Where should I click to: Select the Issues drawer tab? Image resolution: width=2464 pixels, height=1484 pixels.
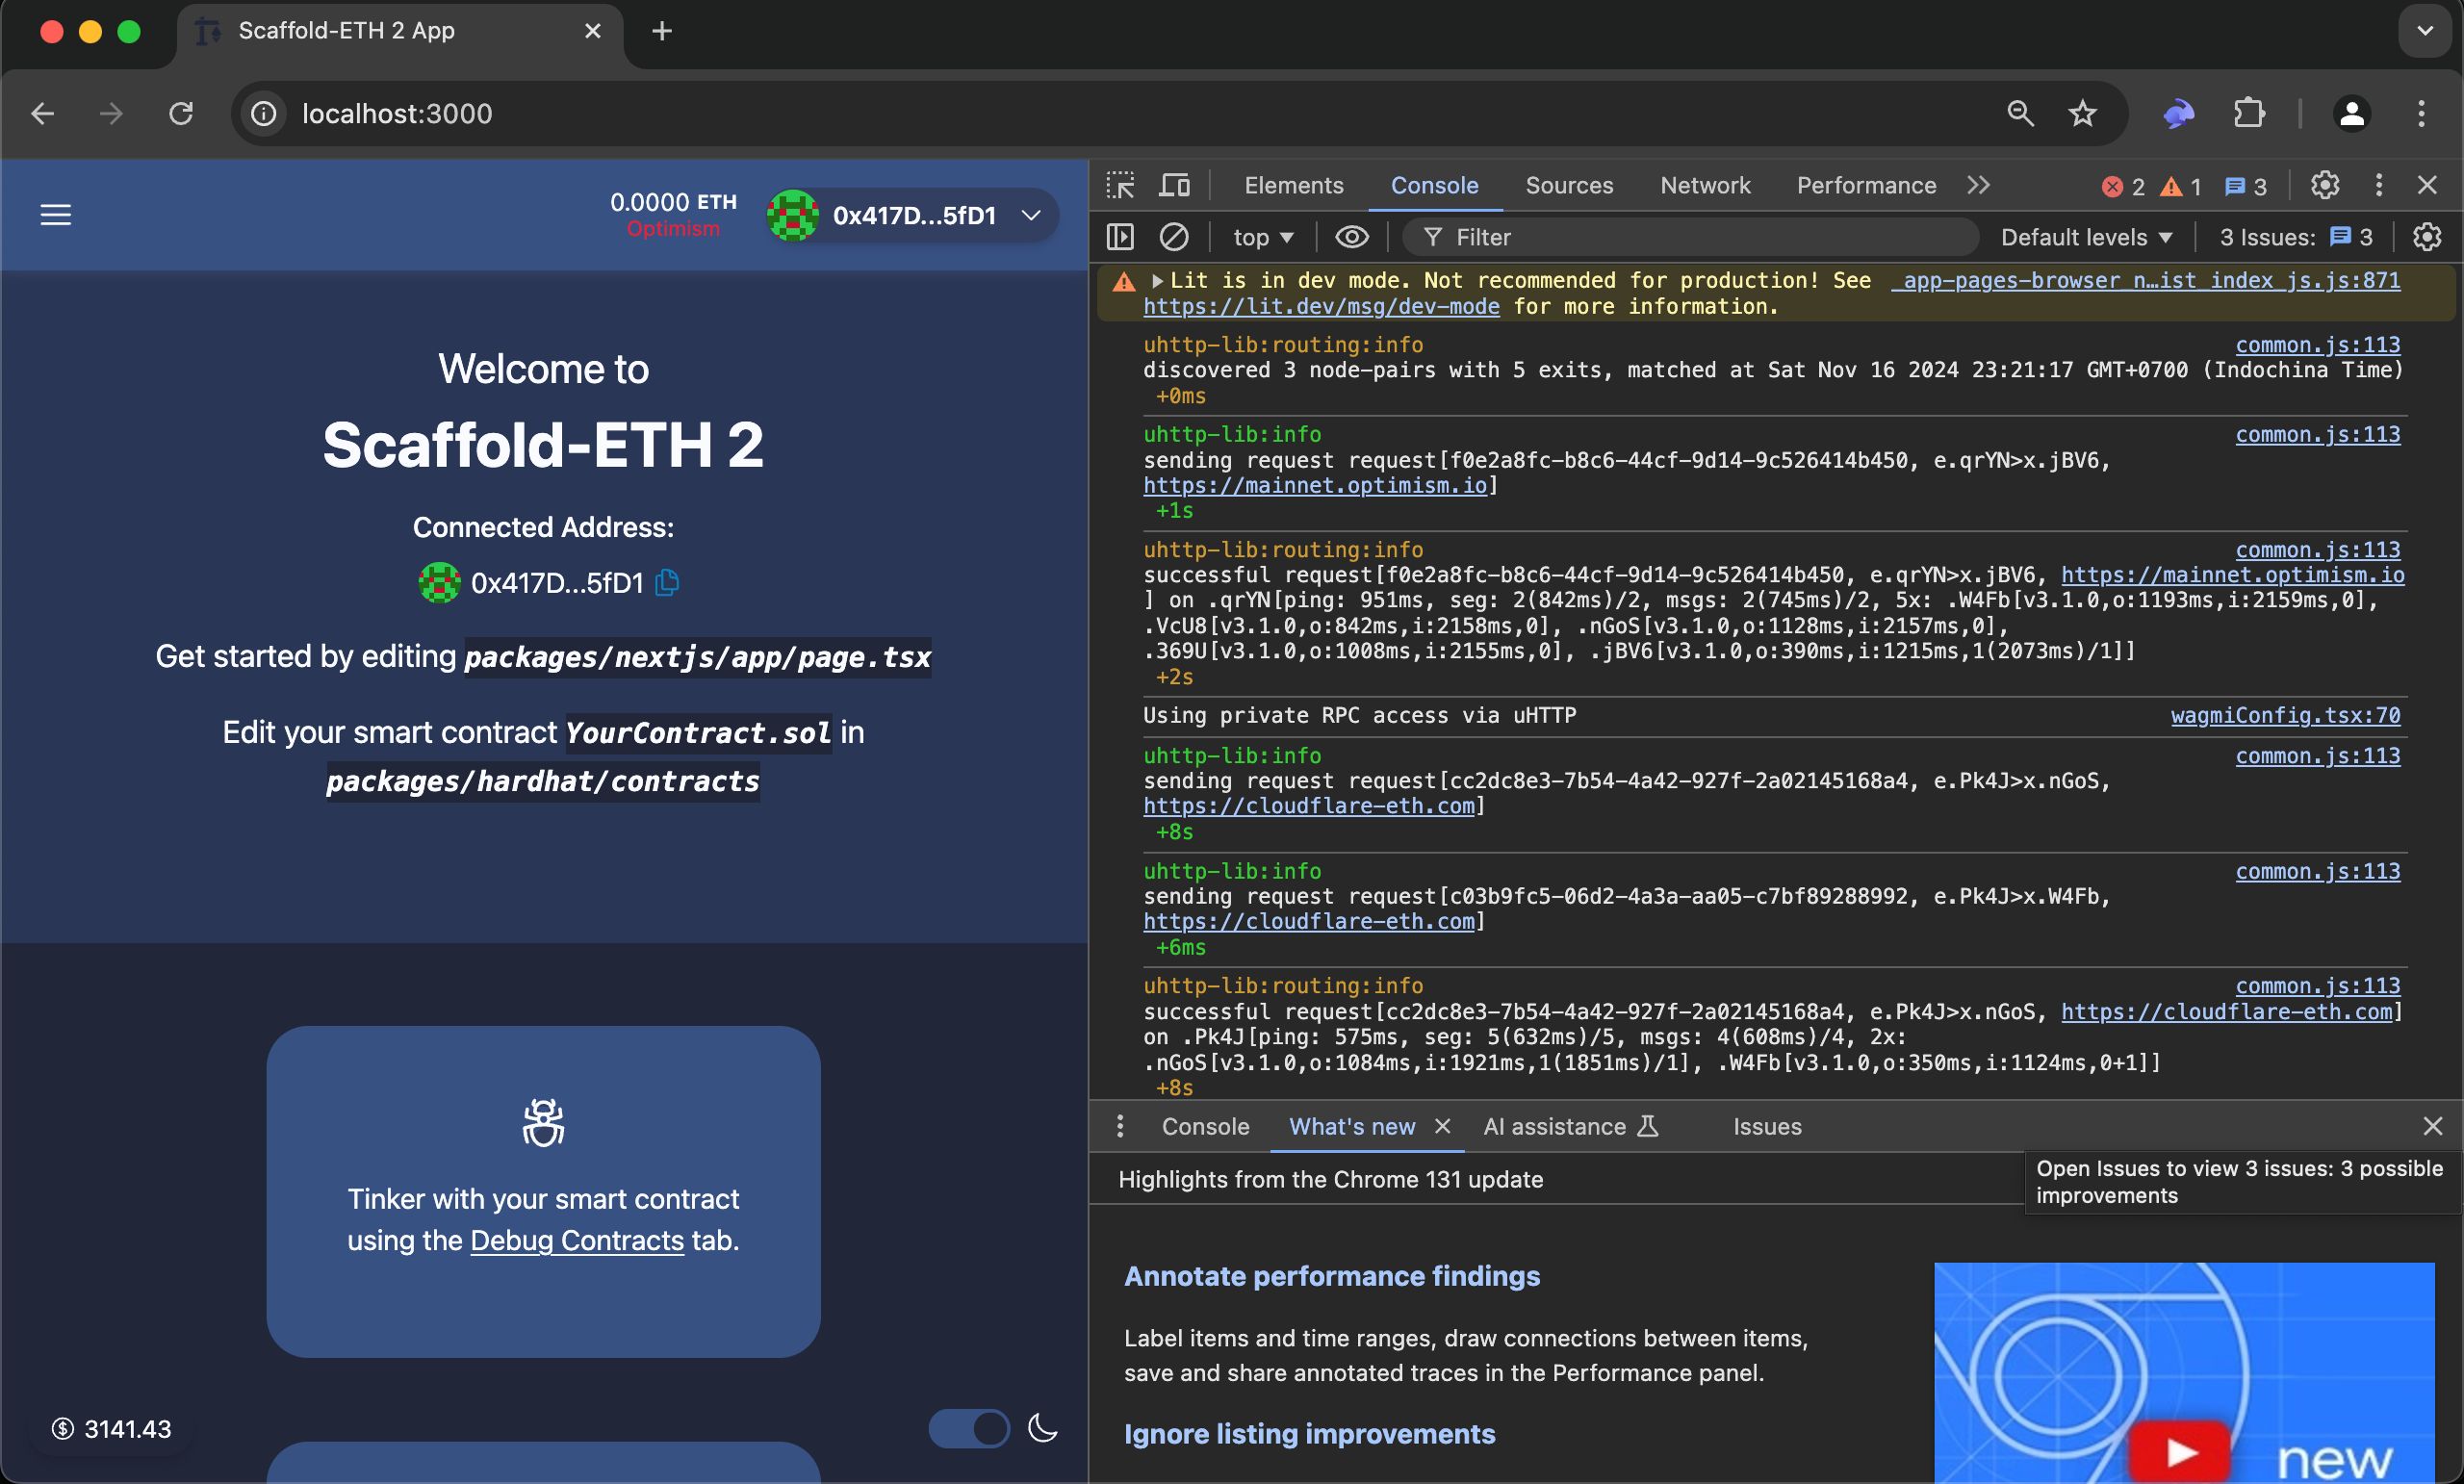click(x=1767, y=1126)
